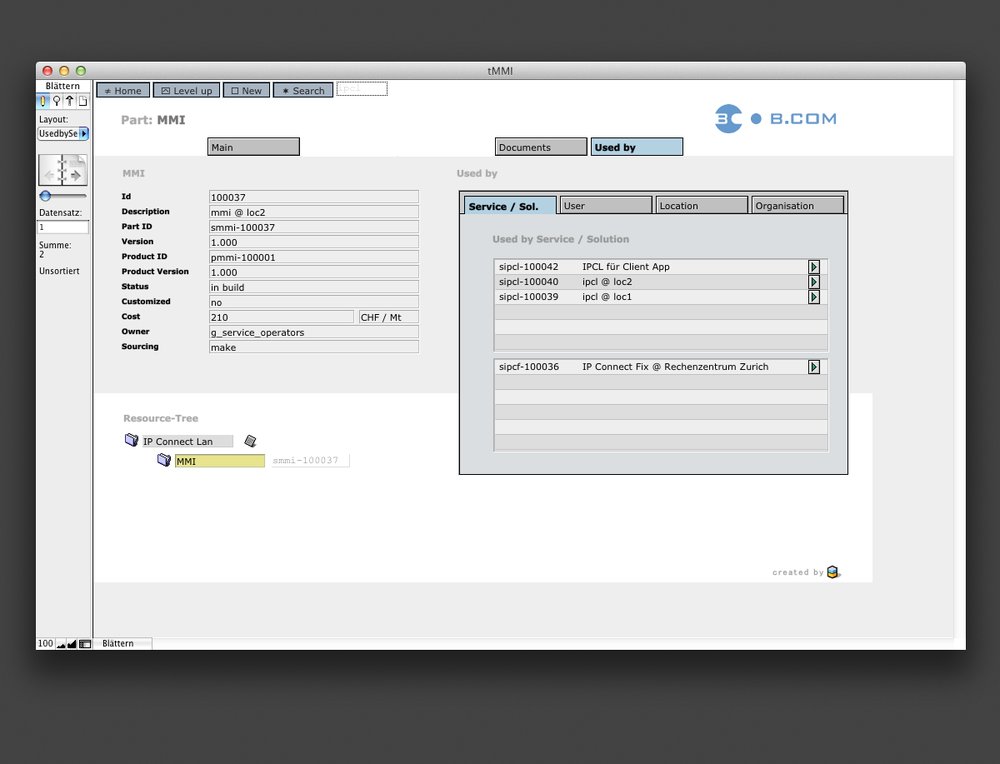Click ipcl @ loc1 service entry
Screen dimensions: 1000x764
coord(607,297)
